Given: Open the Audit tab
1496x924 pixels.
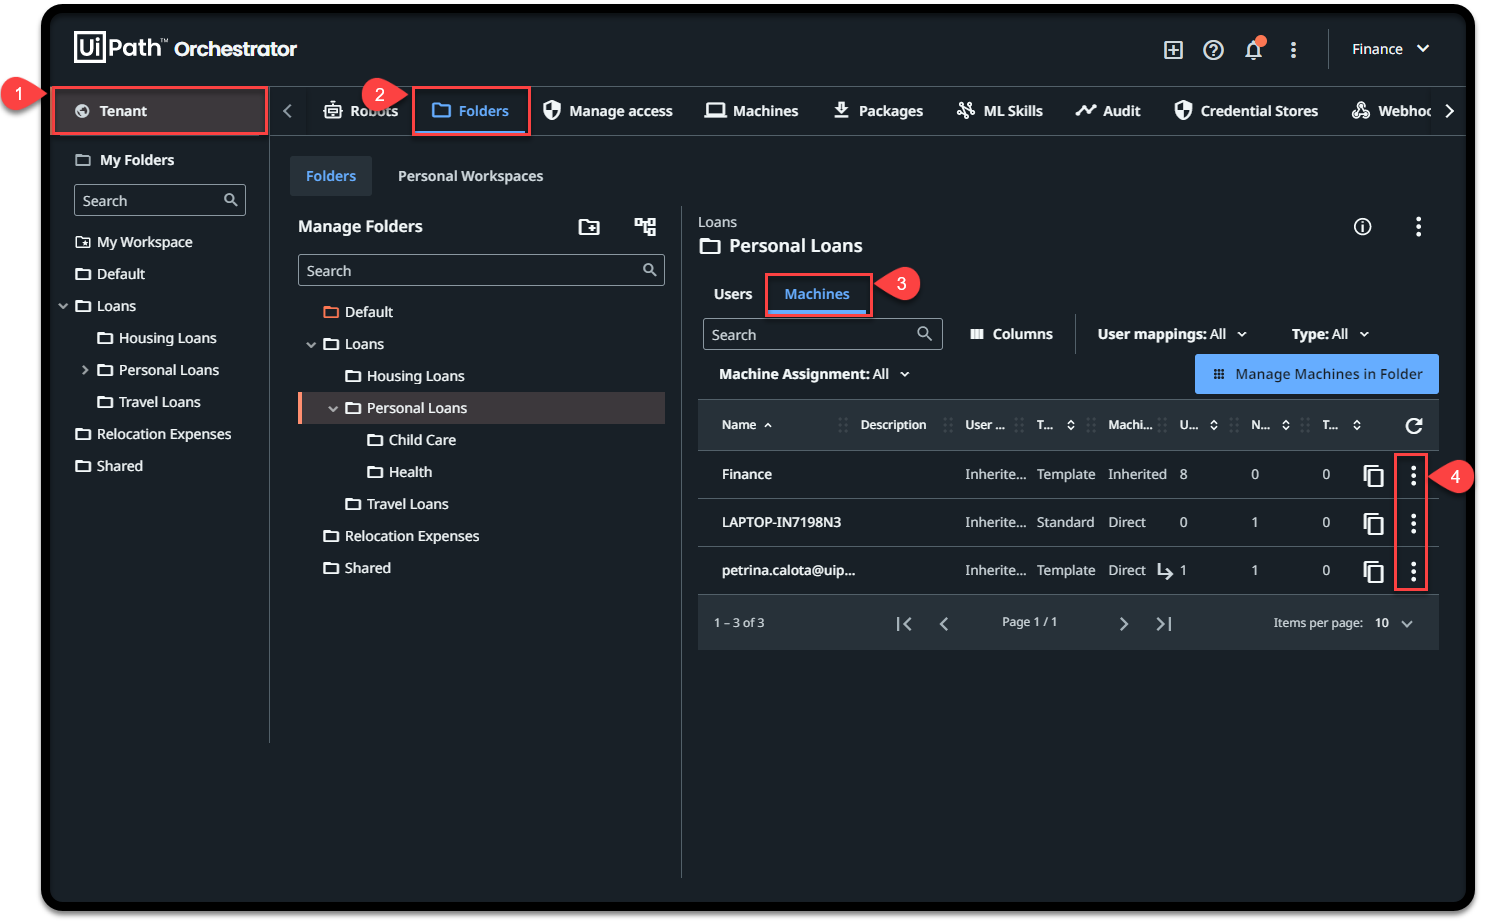Looking at the screenshot, I should (x=1108, y=111).
